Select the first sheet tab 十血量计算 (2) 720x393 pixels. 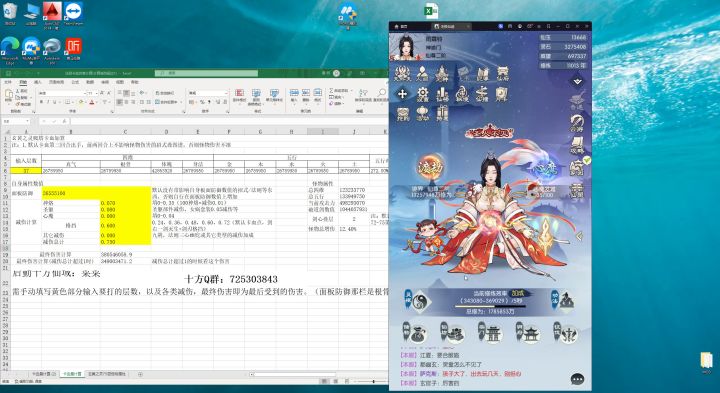point(44,374)
